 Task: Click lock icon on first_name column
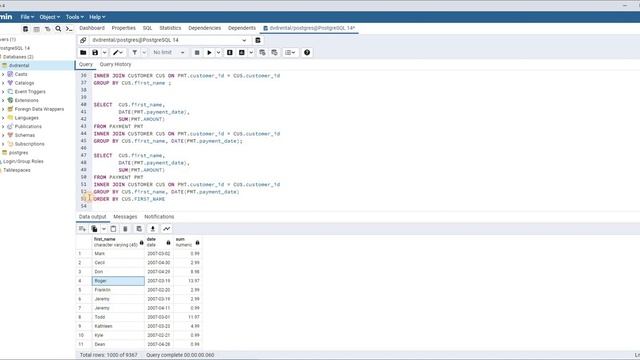pyautogui.click(x=142, y=243)
